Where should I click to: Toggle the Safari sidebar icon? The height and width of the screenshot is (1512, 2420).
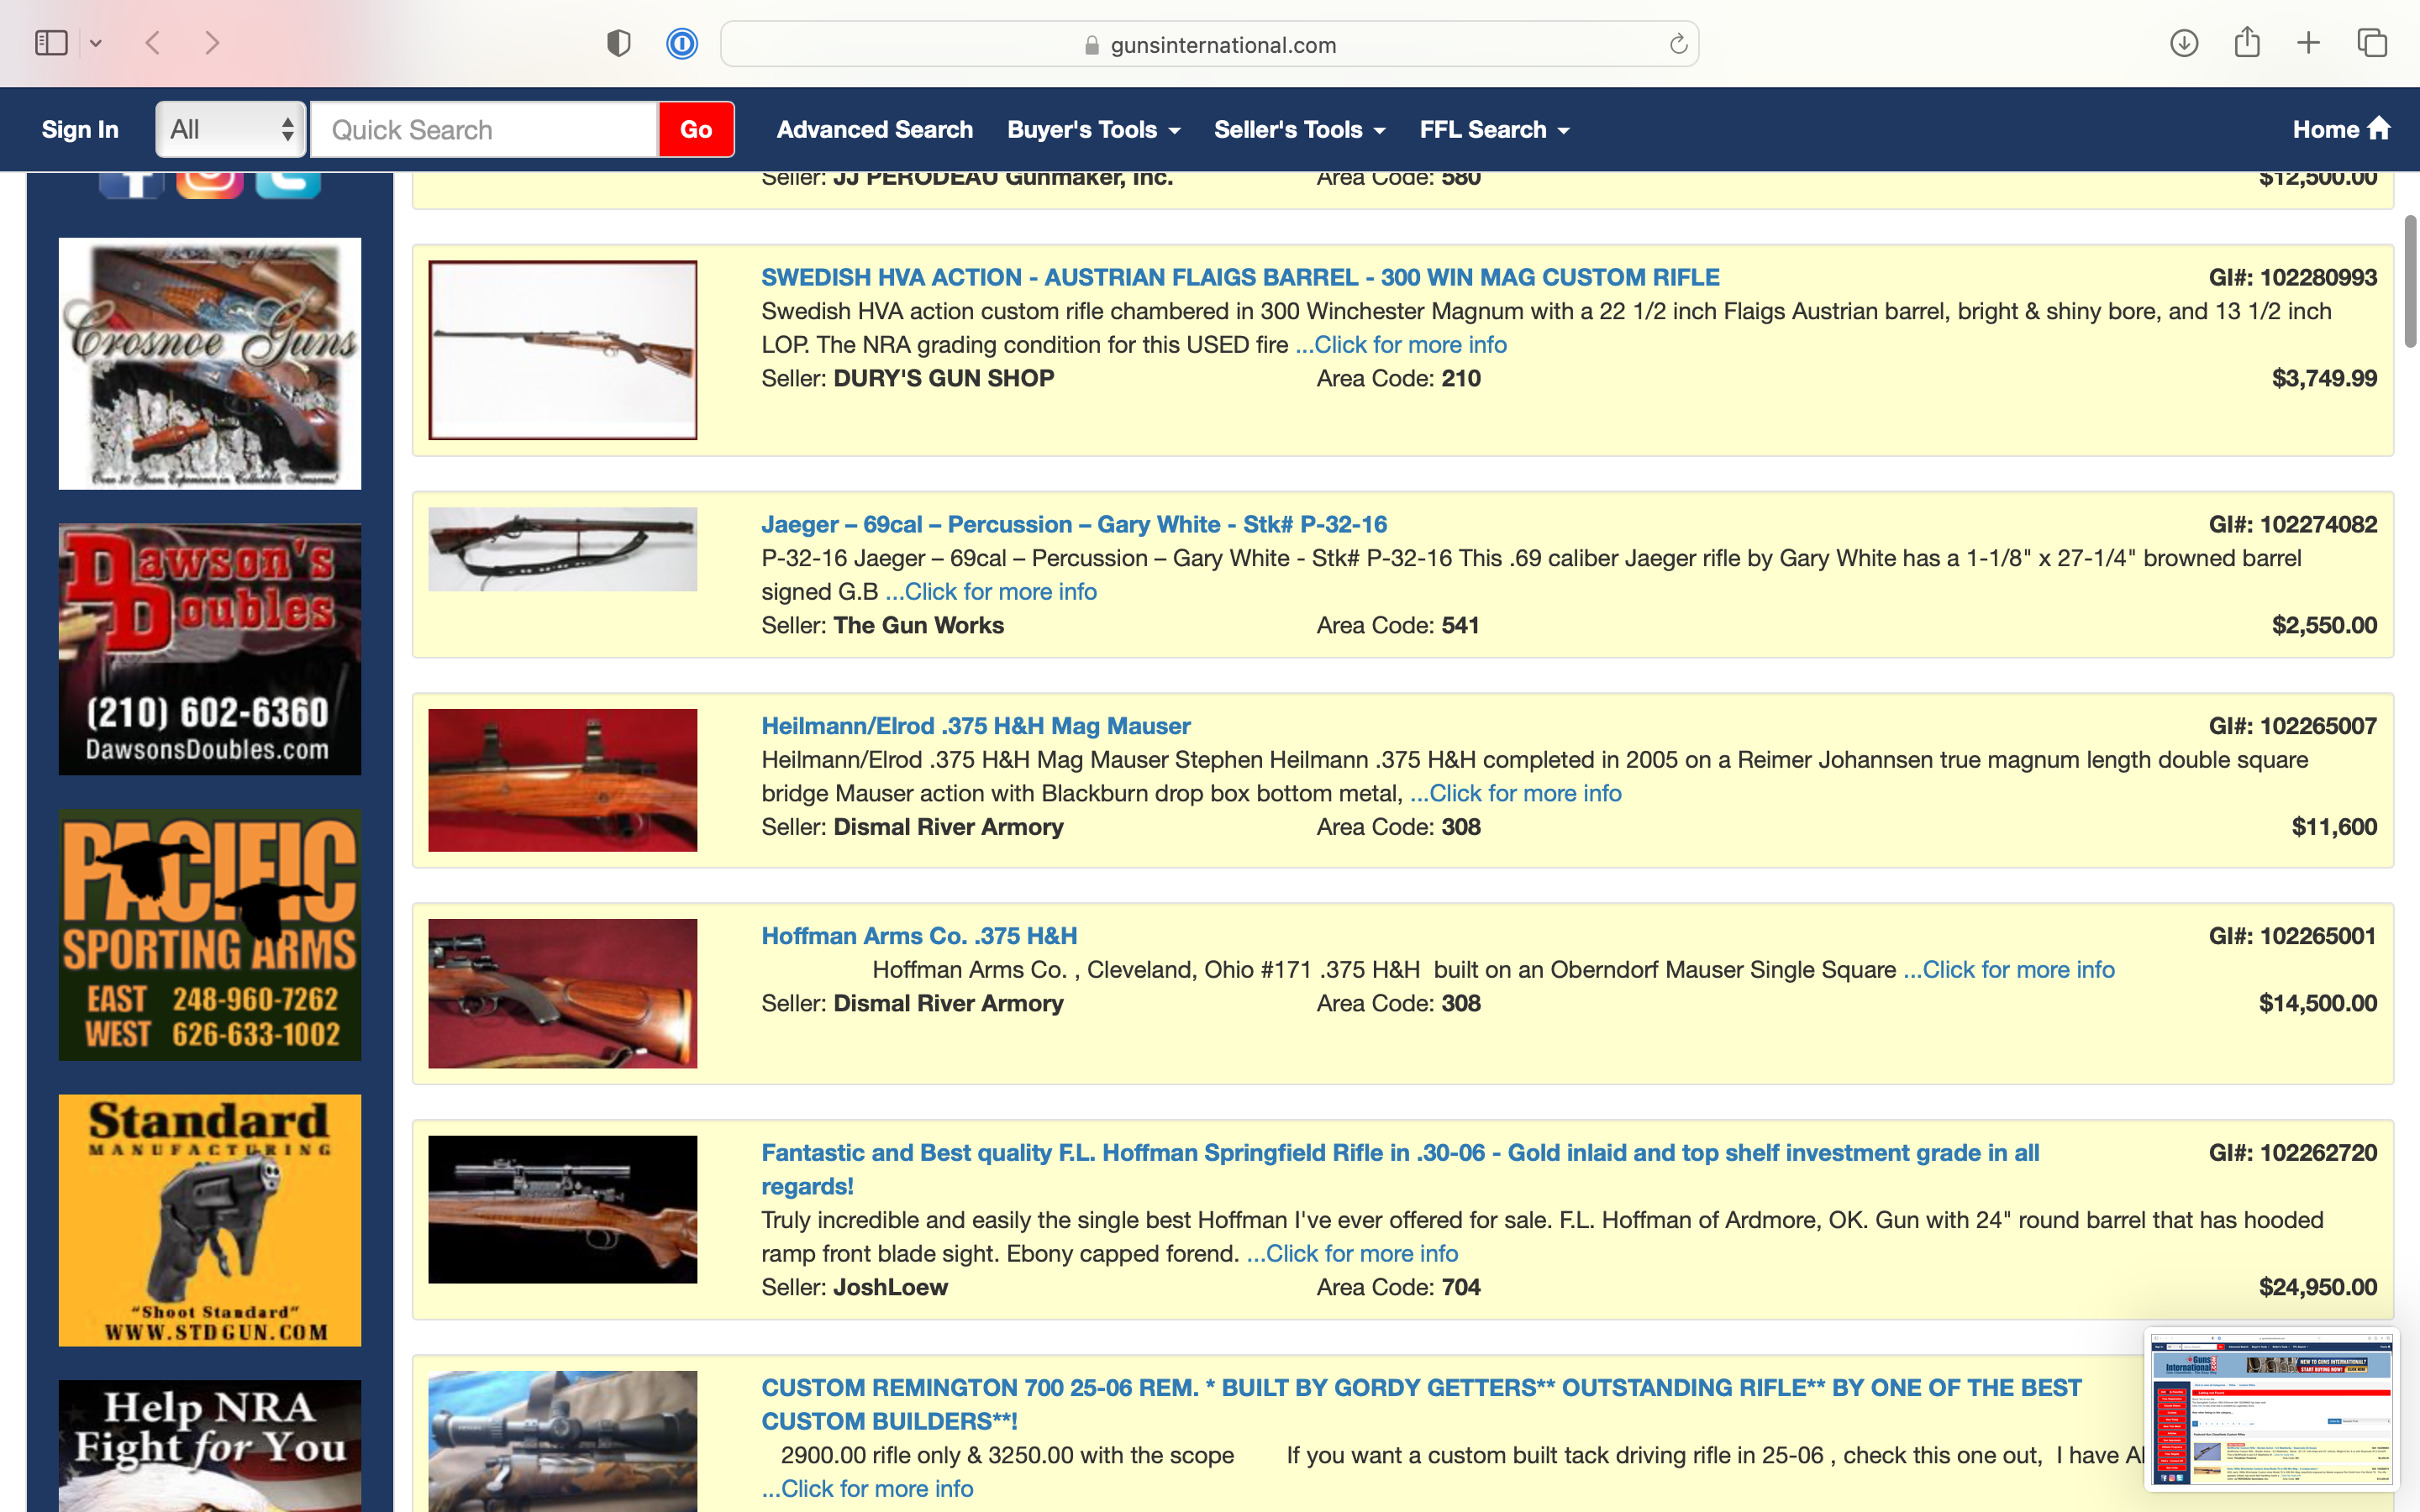(x=51, y=43)
